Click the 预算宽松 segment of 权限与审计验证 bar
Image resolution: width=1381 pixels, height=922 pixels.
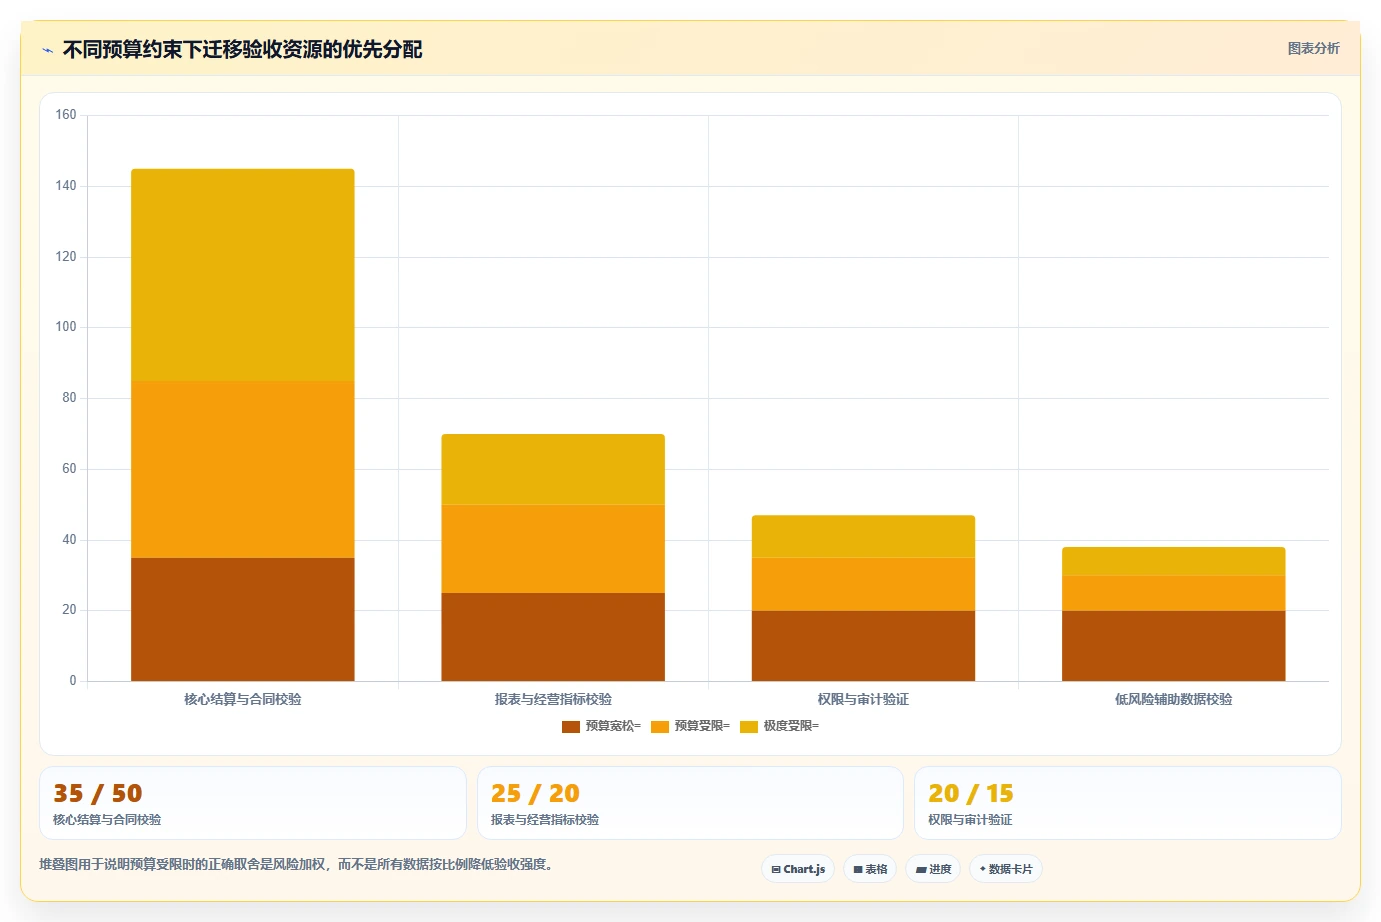[x=863, y=646]
